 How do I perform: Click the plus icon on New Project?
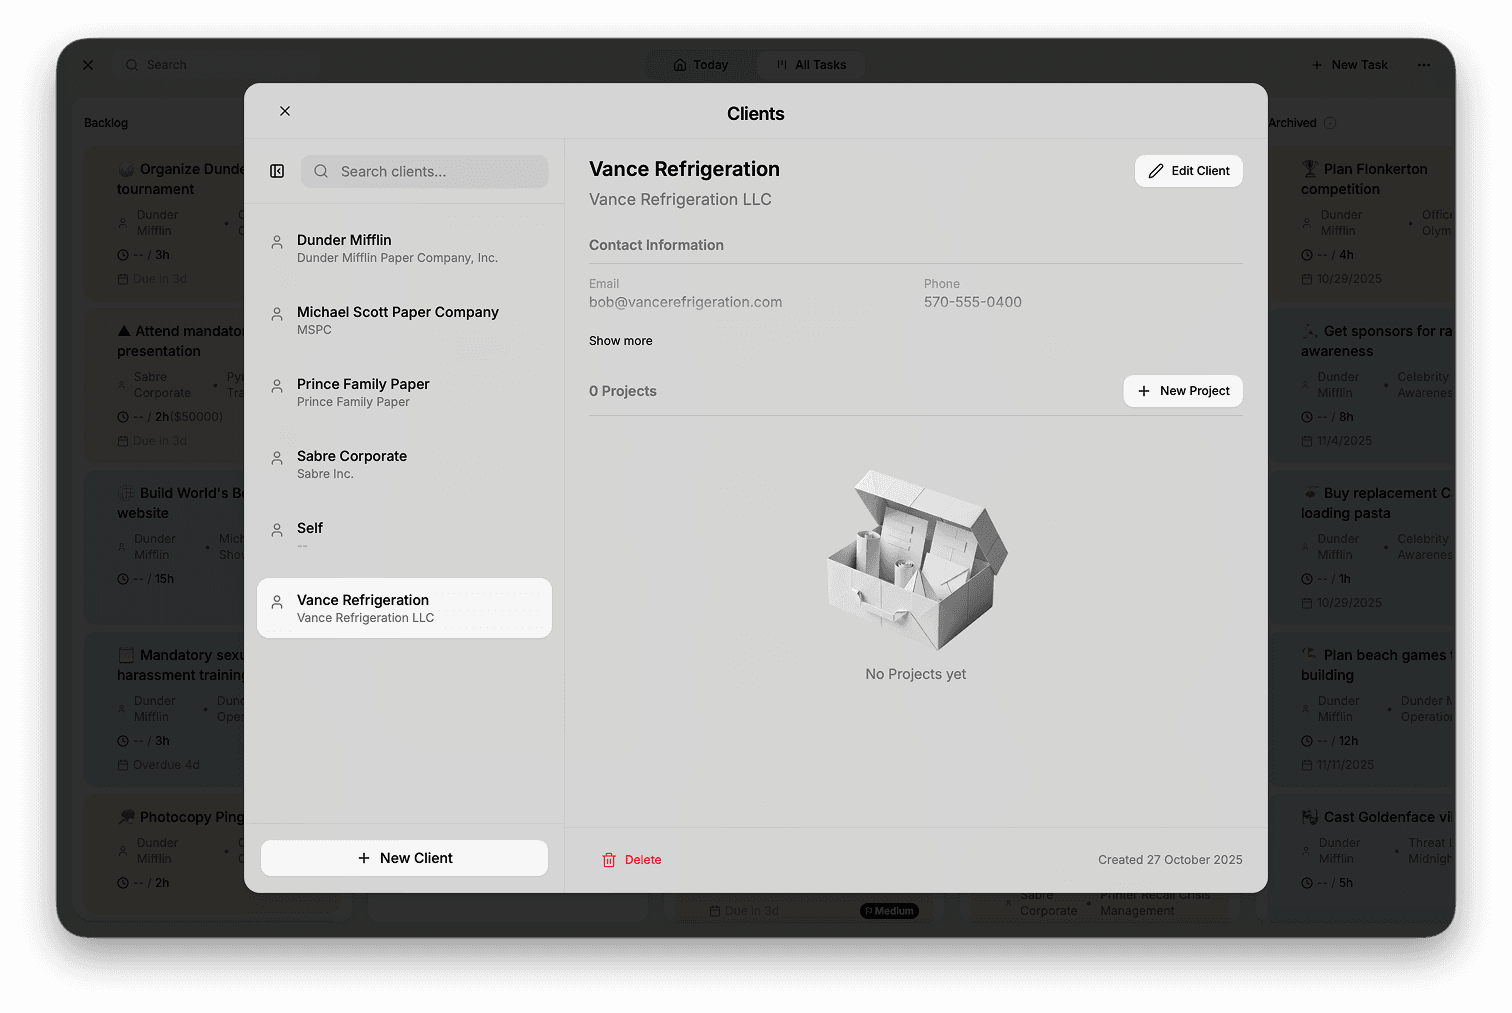pyautogui.click(x=1144, y=391)
